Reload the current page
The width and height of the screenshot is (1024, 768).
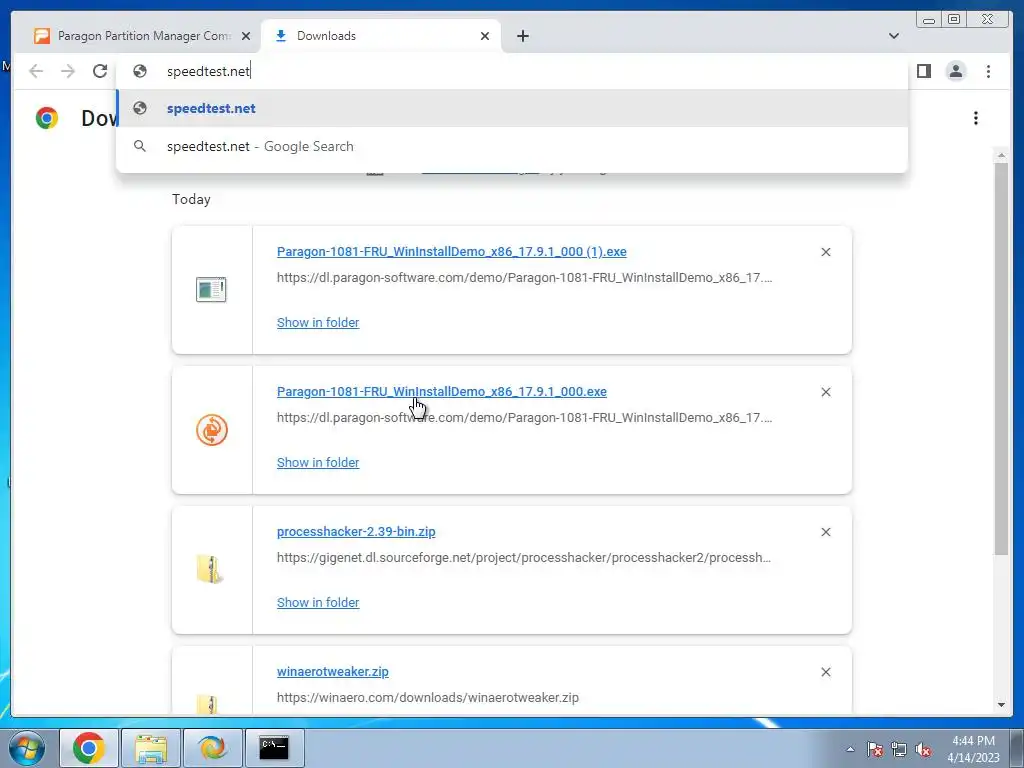(x=100, y=71)
